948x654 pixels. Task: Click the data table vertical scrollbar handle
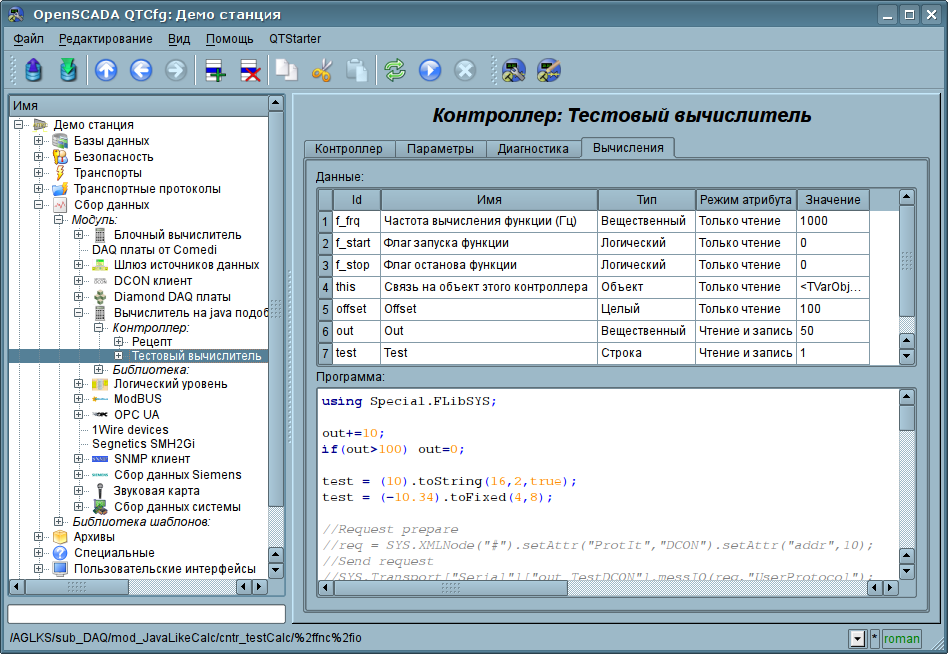tap(906, 261)
